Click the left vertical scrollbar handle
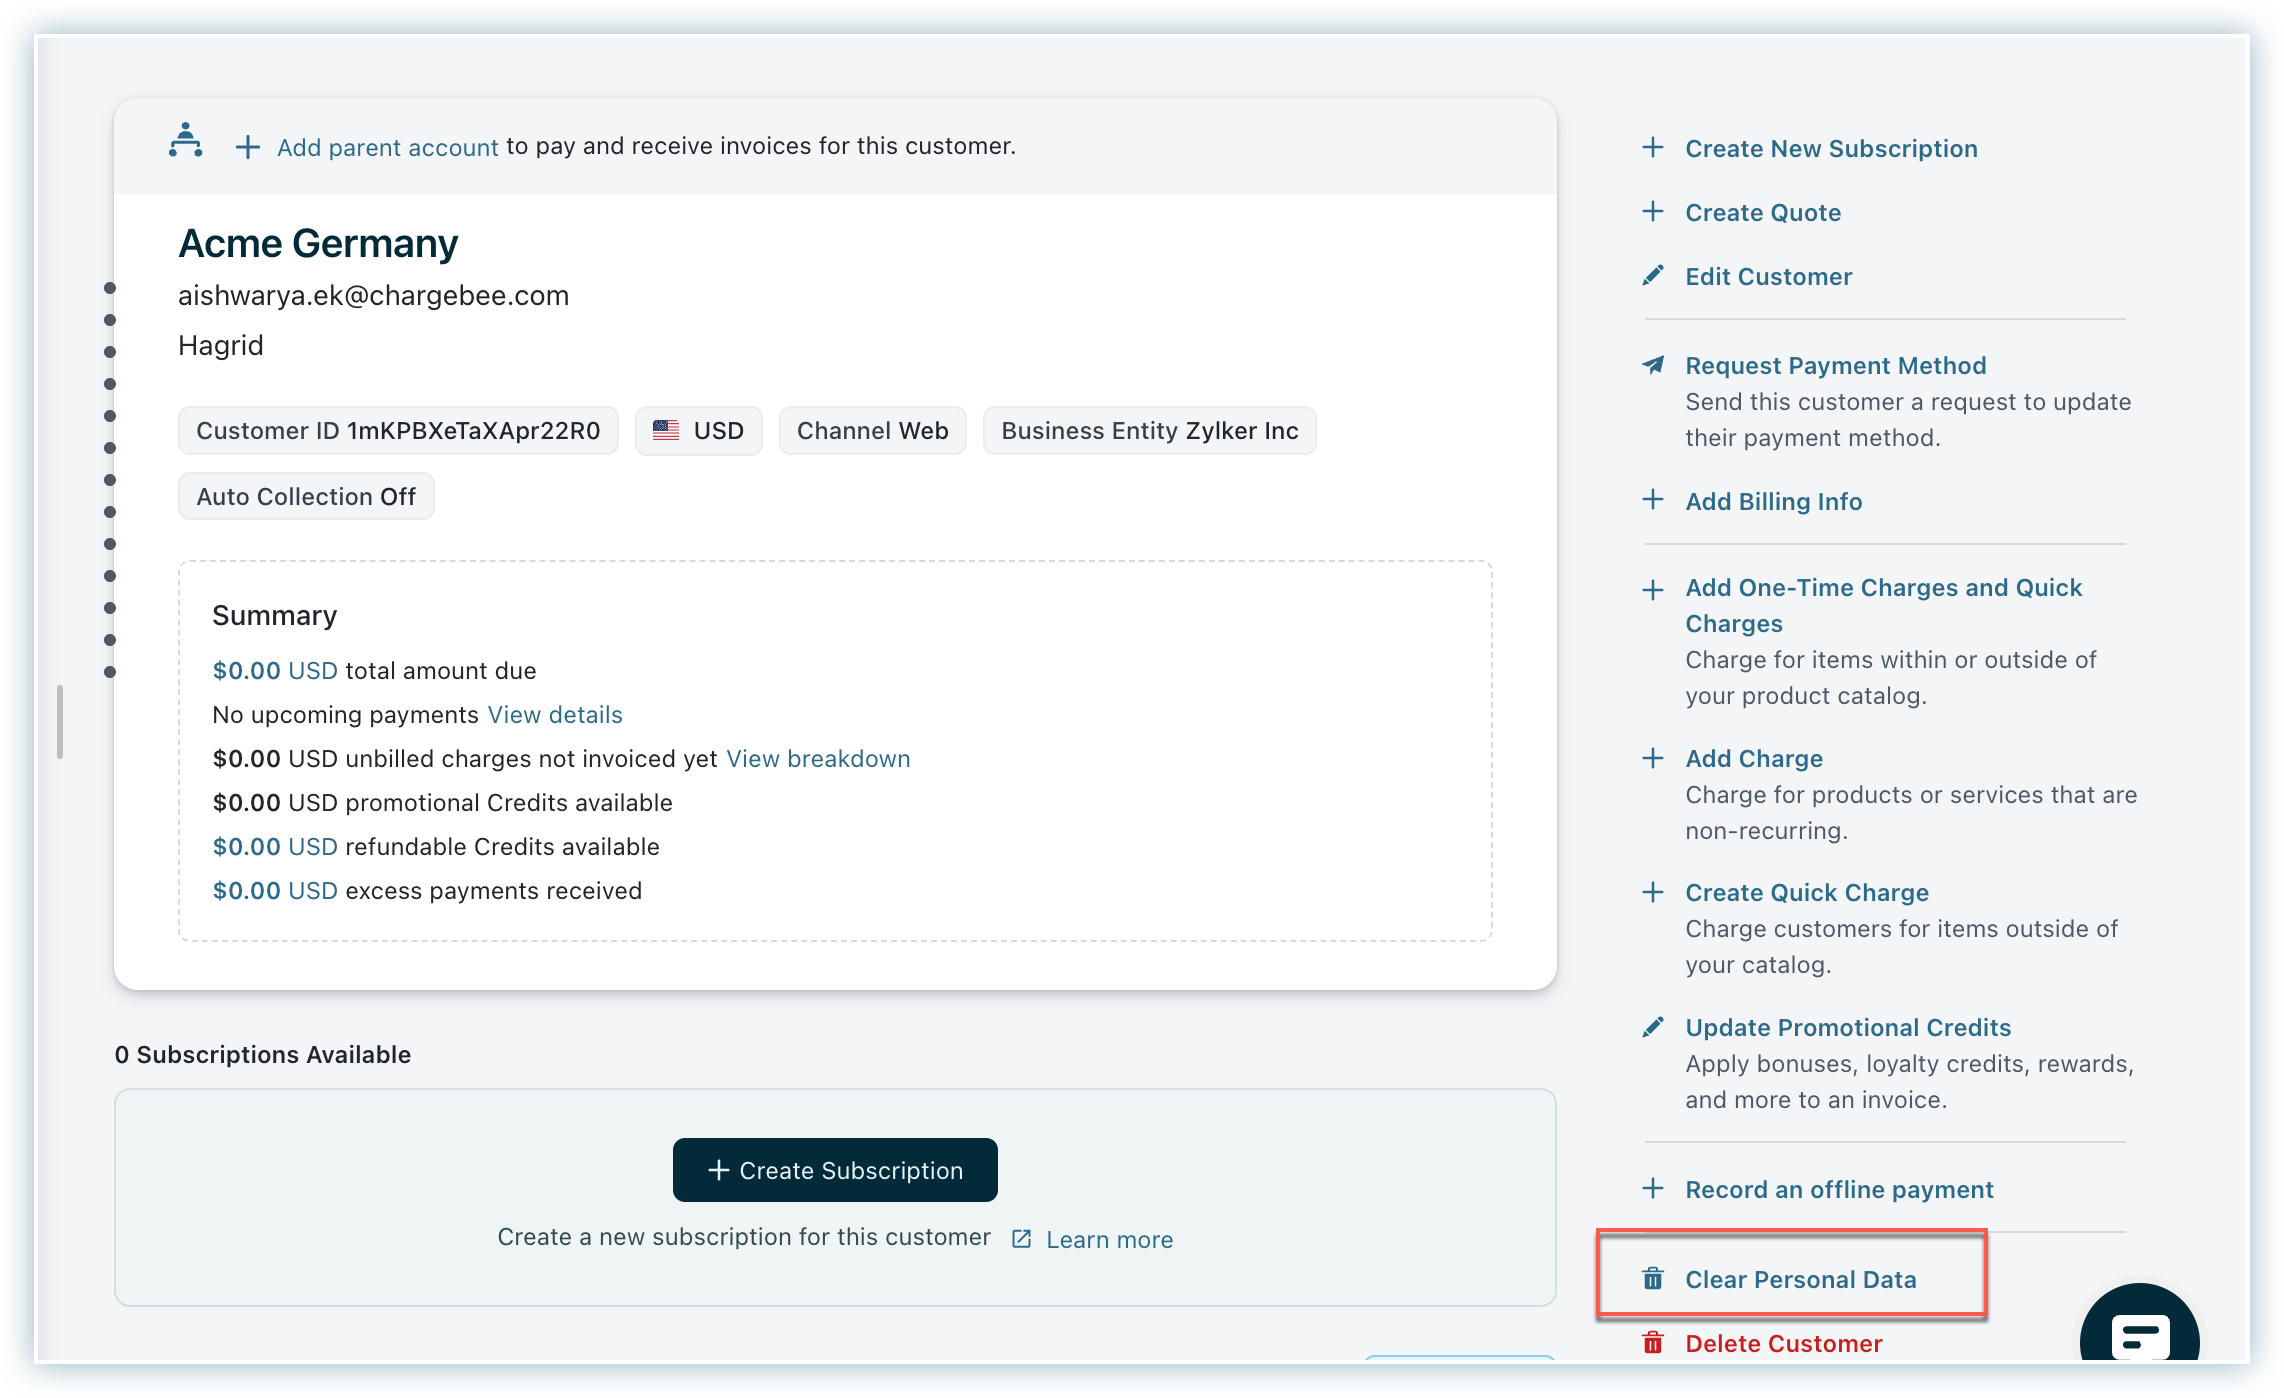The image size is (2284, 1398). 60,721
